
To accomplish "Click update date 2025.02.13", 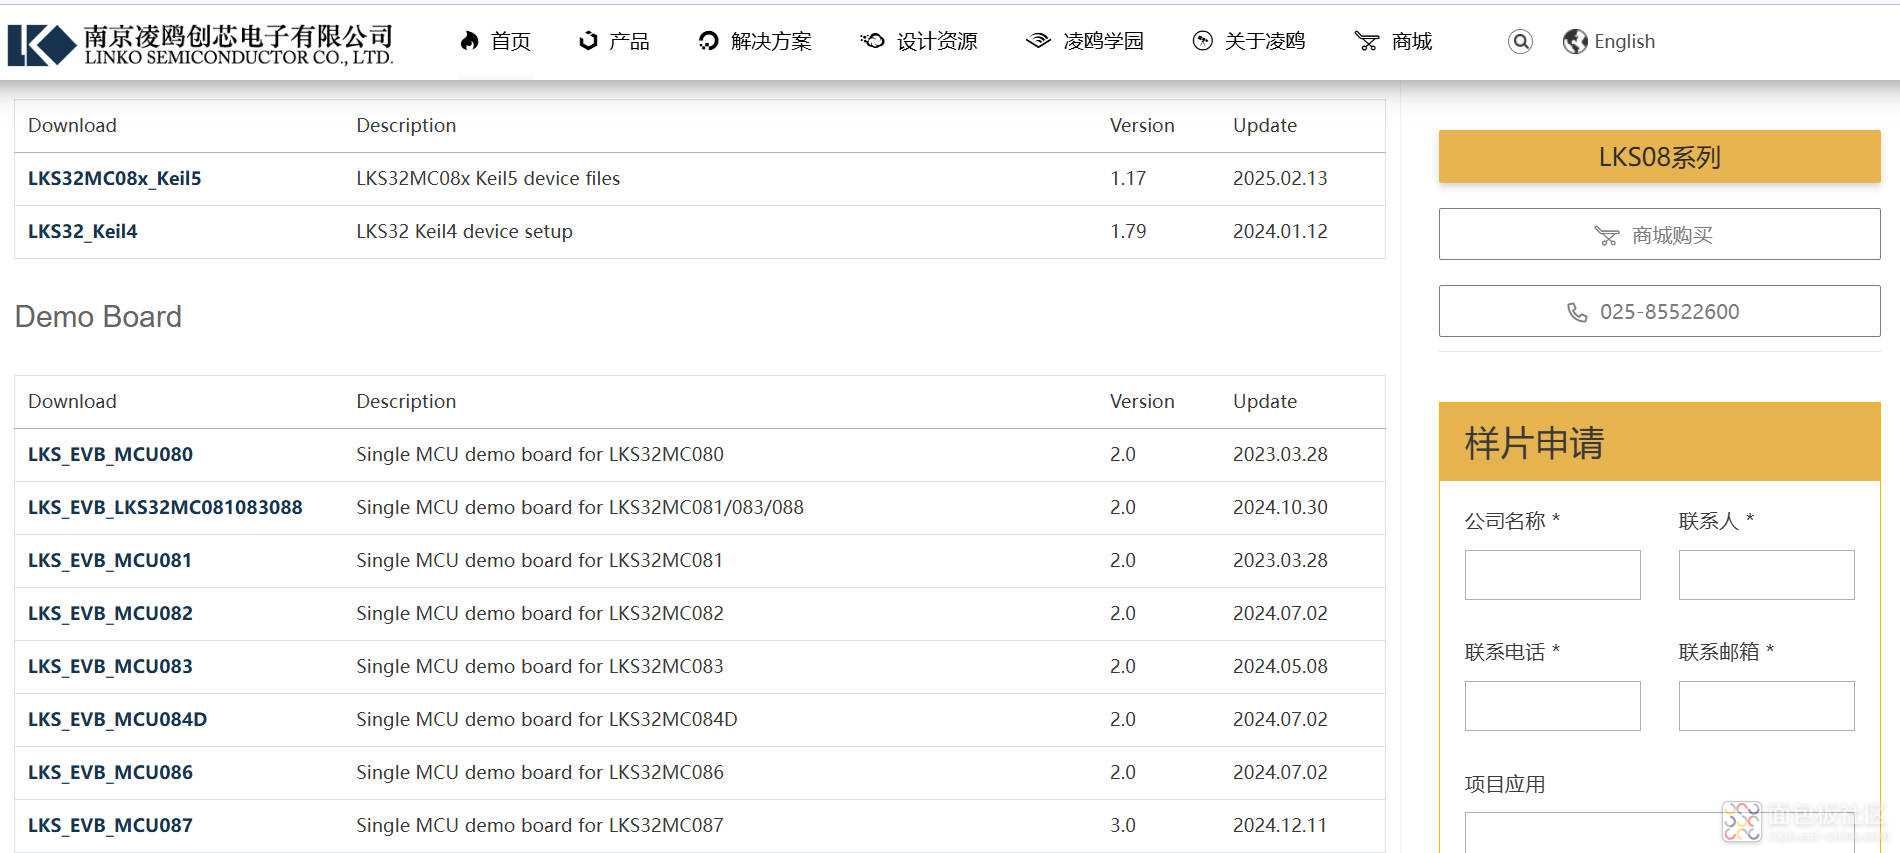I will tap(1280, 178).
